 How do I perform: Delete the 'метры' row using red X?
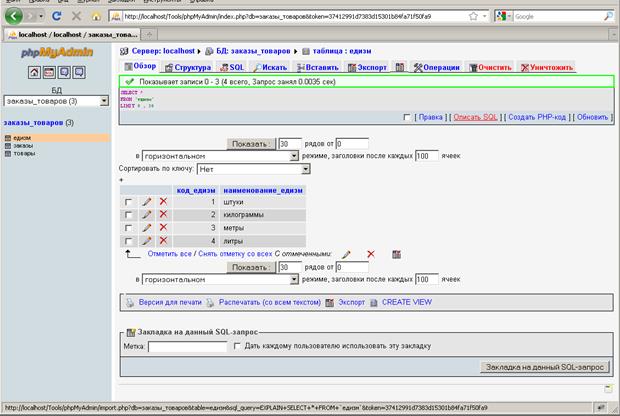[x=163, y=227]
